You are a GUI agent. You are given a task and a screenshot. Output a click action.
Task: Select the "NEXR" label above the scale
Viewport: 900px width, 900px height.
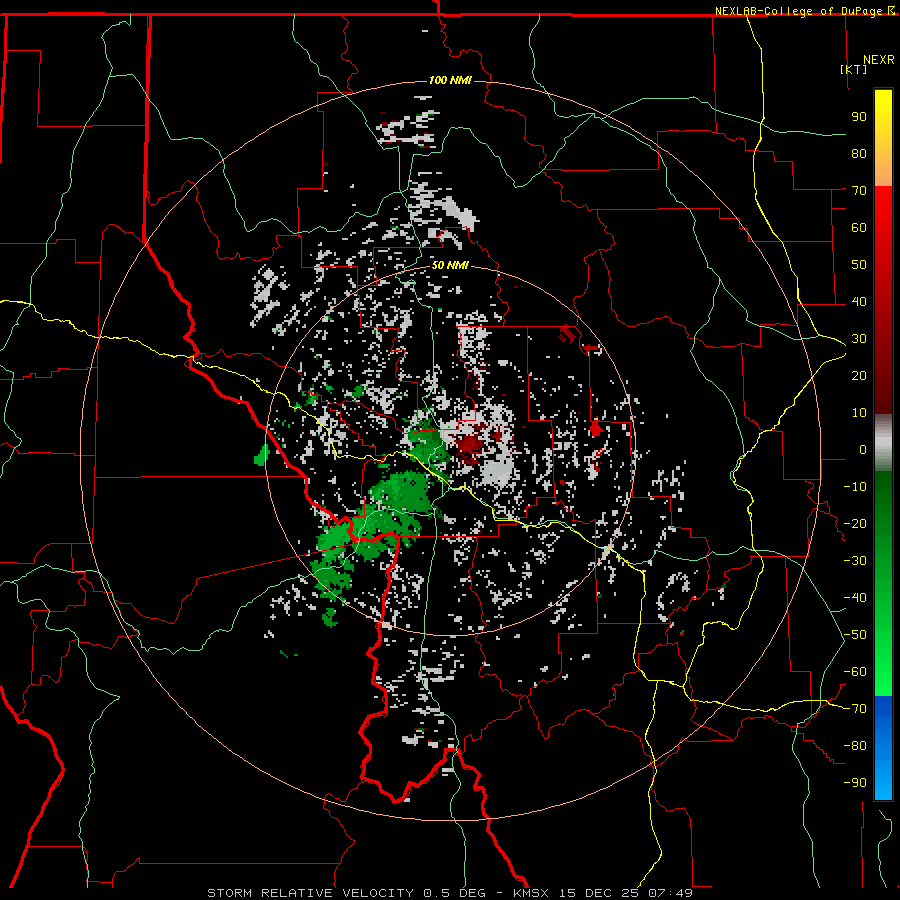click(x=879, y=60)
